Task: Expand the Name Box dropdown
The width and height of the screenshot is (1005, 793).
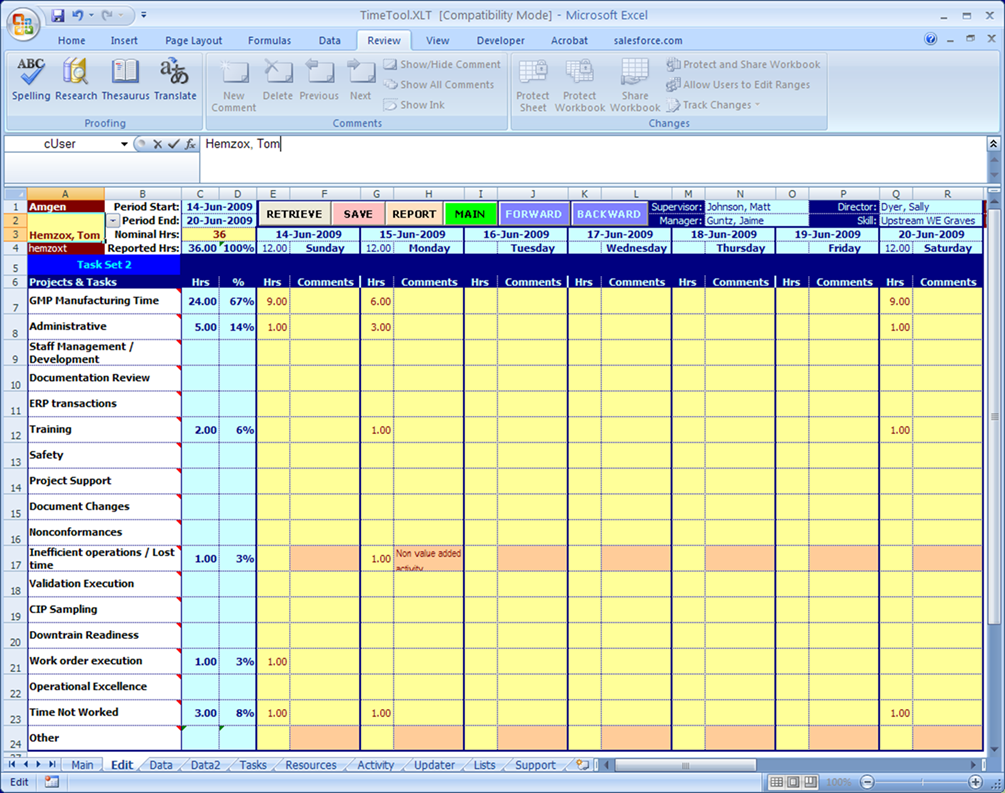Action: pyautogui.click(x=124, y=144)
